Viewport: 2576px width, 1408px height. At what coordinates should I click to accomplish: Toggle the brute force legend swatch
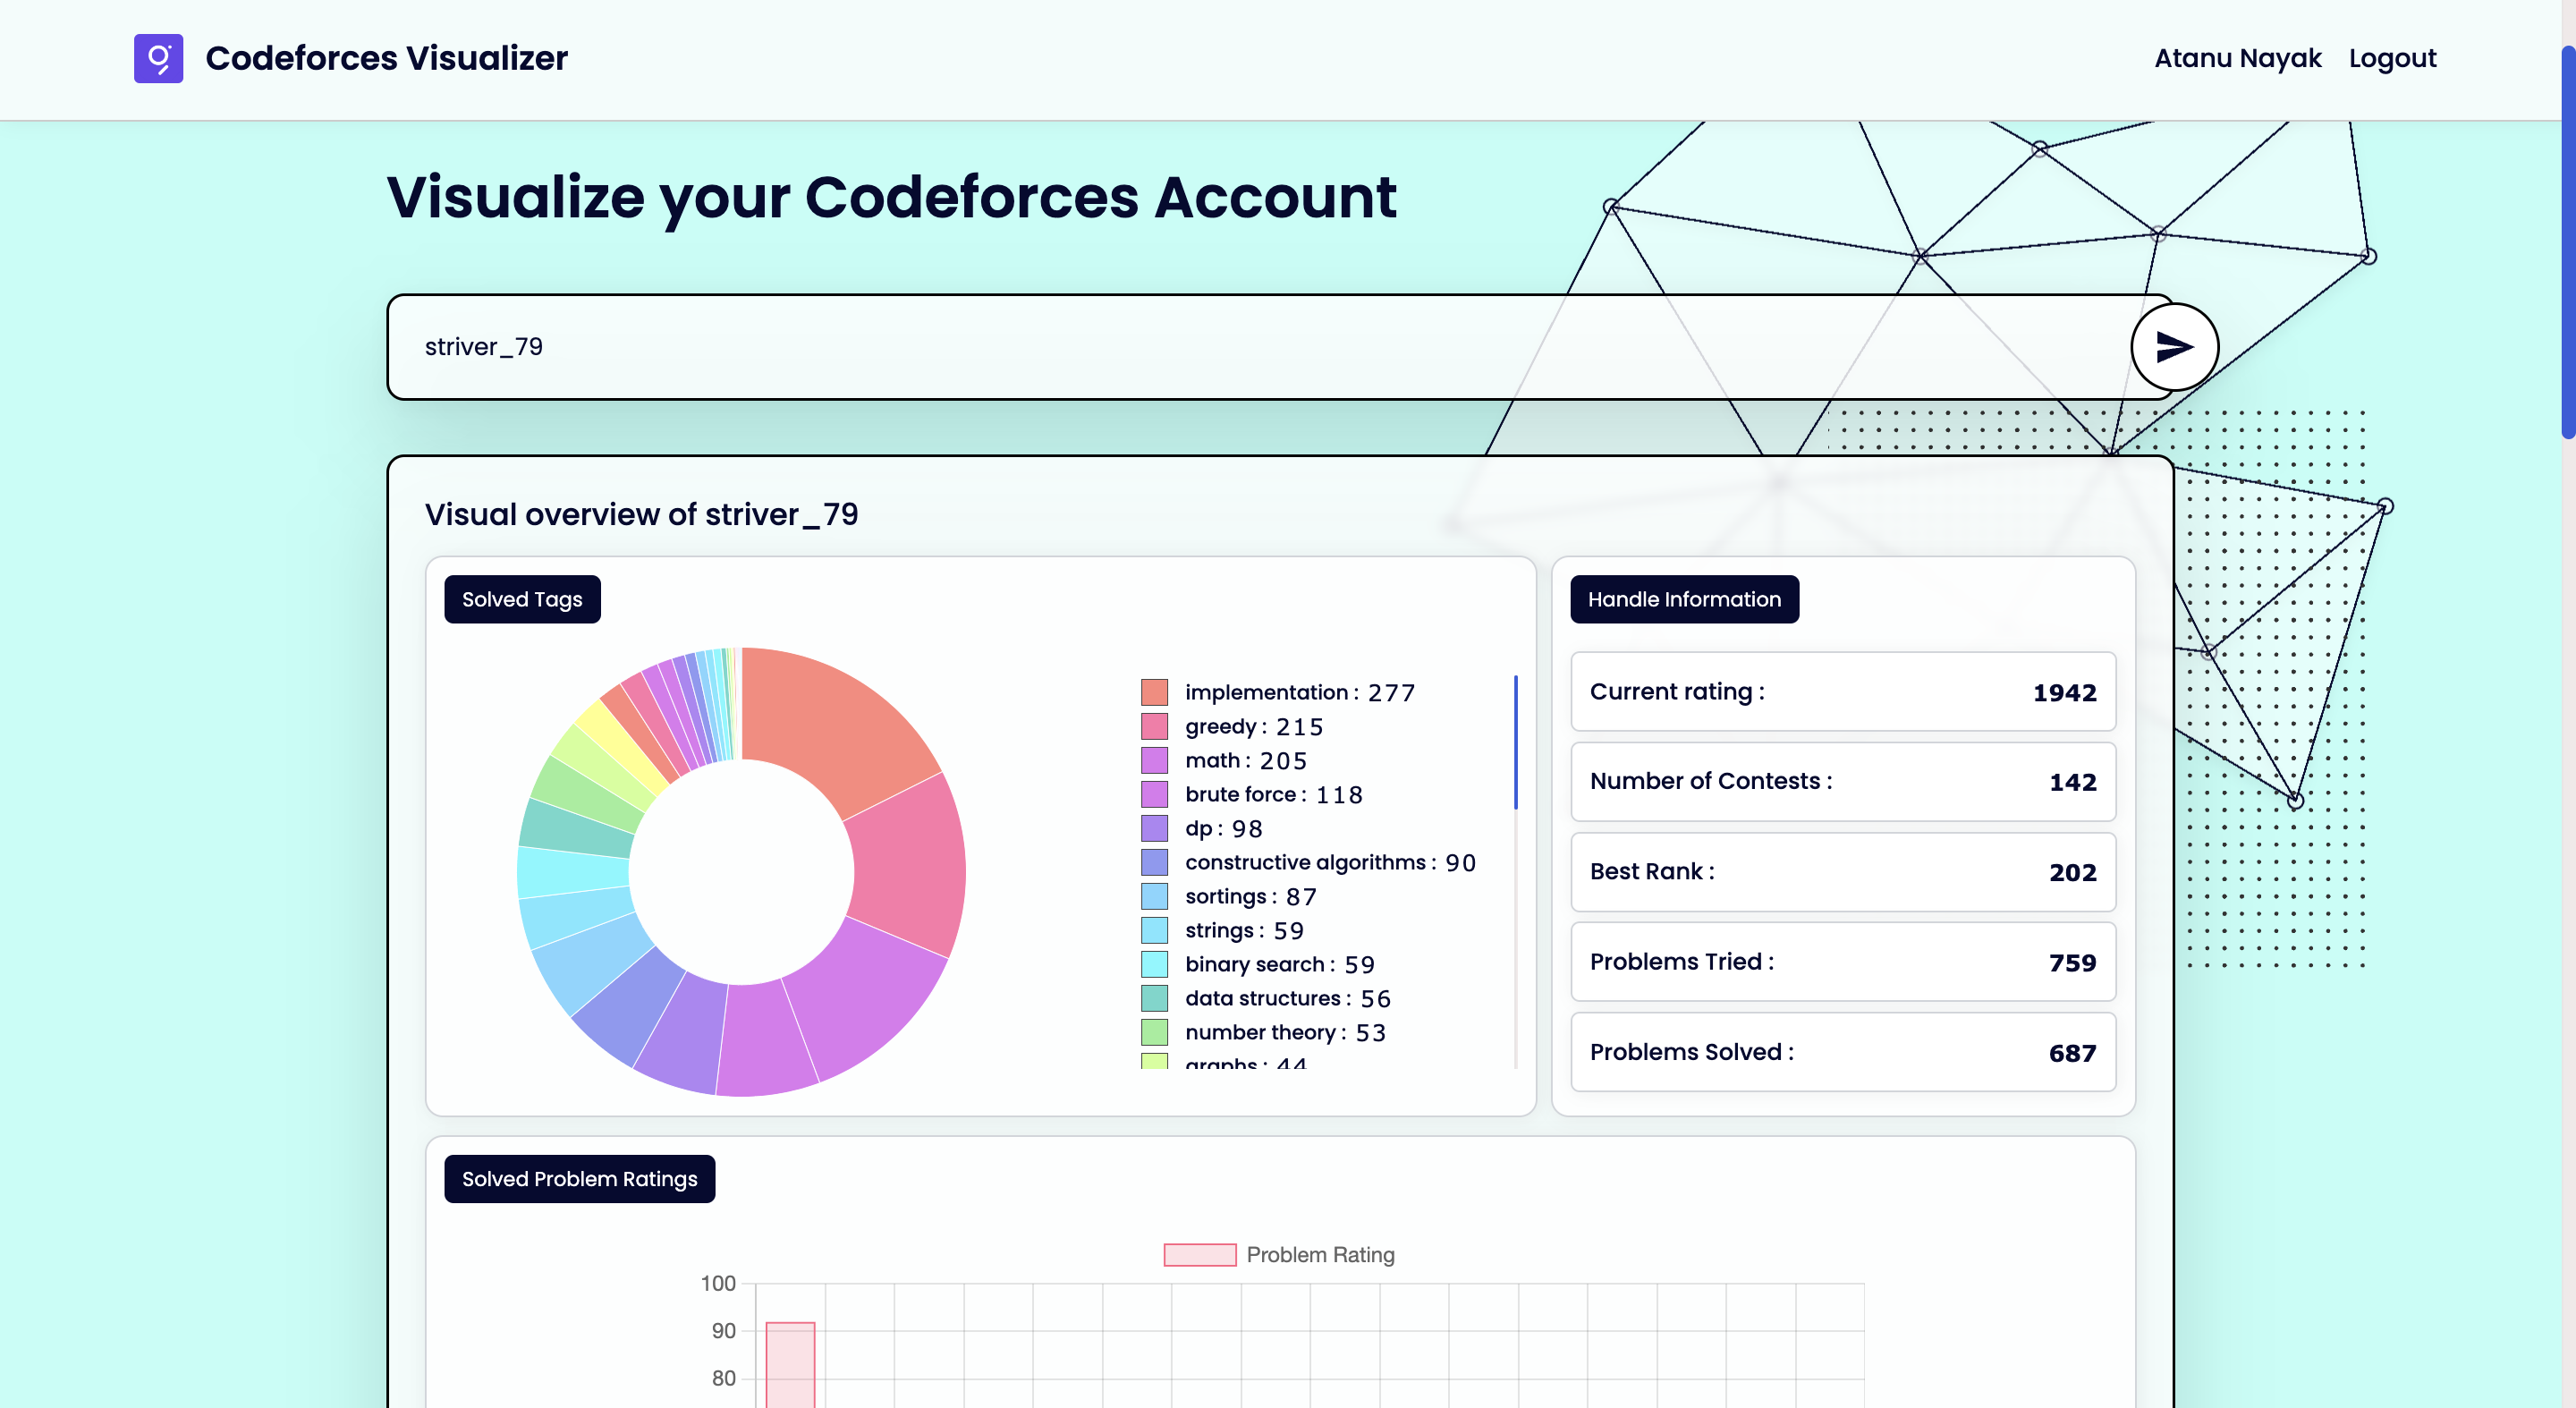(x=1154, y=794)
